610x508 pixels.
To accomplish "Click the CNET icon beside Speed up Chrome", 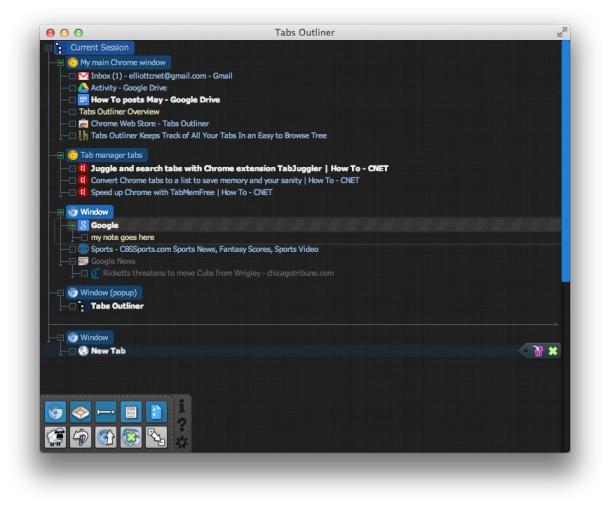I will coord(82,192).
